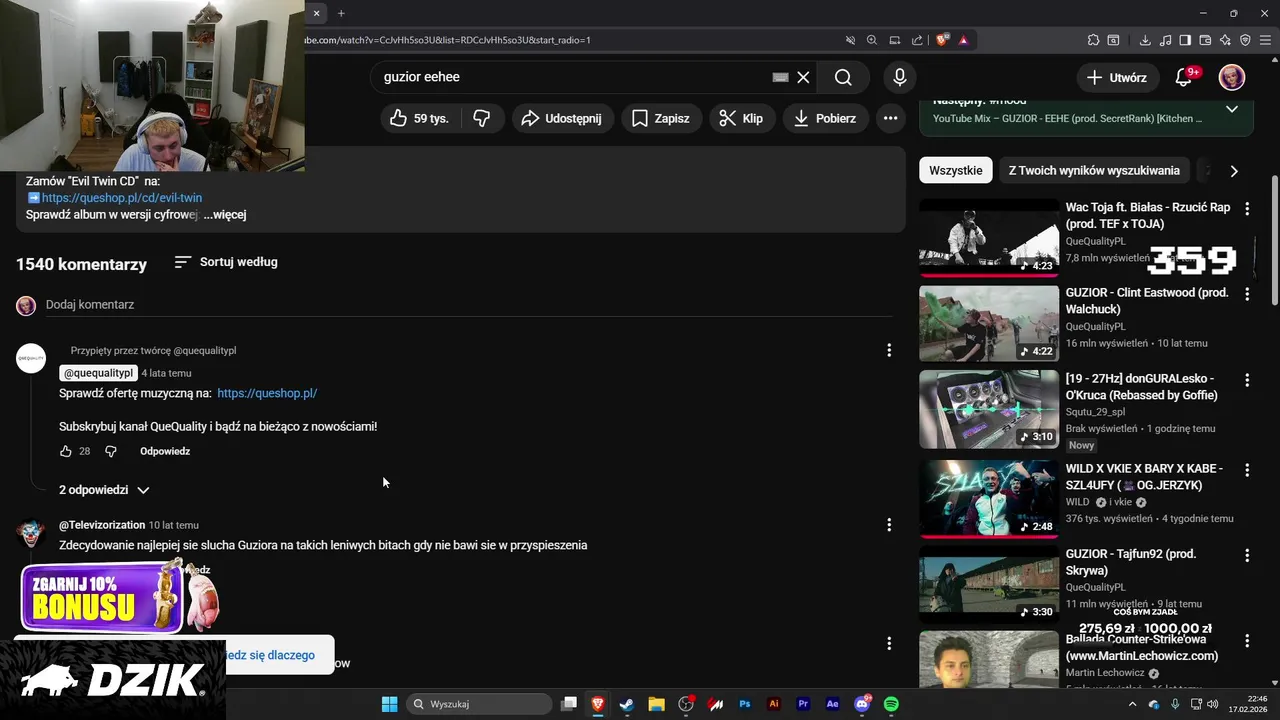
Task: Show next filter chips with the arrow
Action: coord(1234,171)
